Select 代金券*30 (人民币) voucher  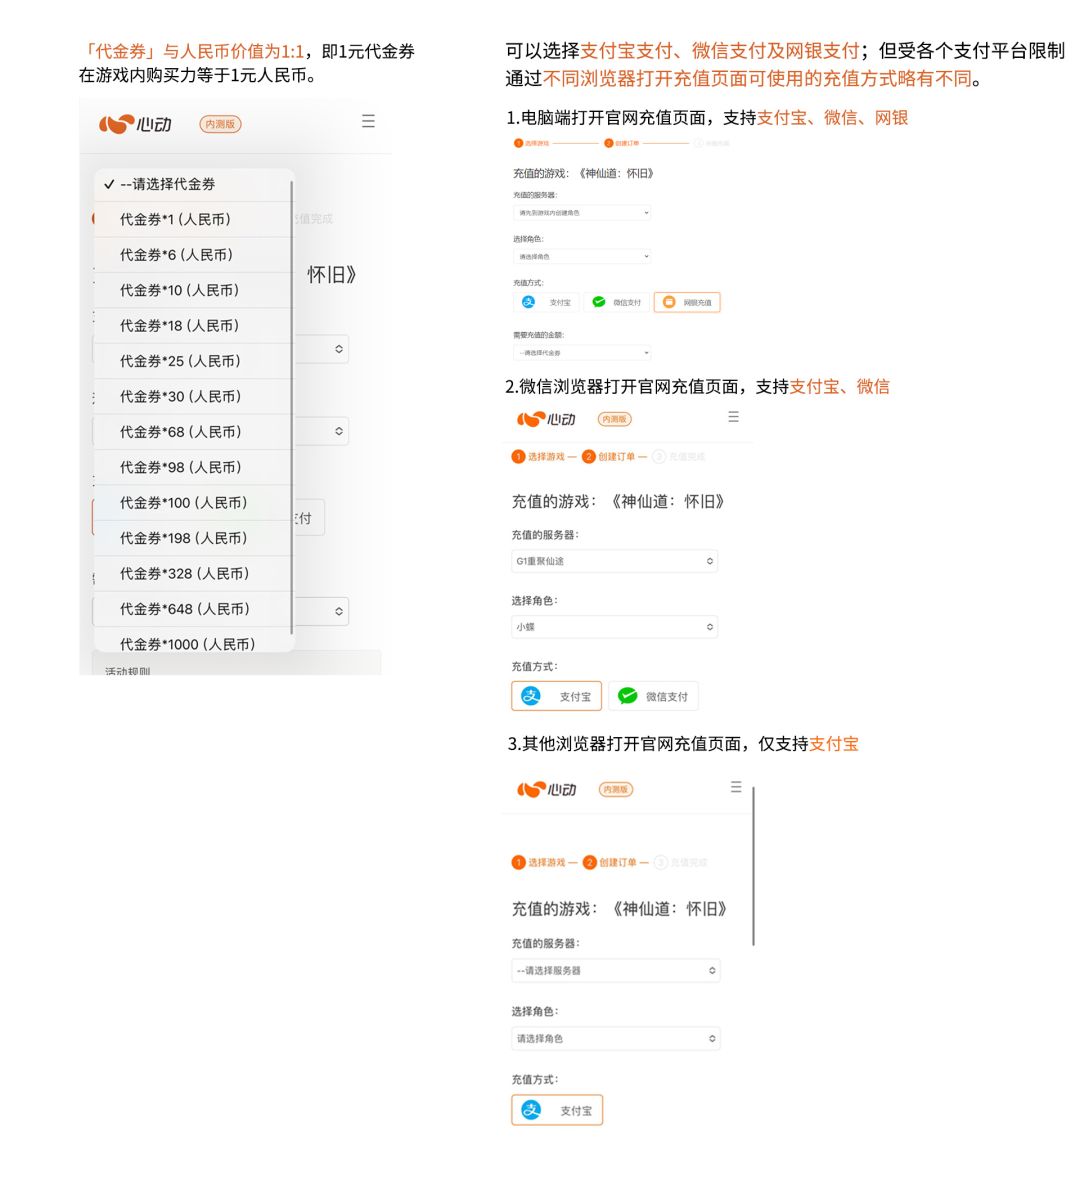[193, 396]
